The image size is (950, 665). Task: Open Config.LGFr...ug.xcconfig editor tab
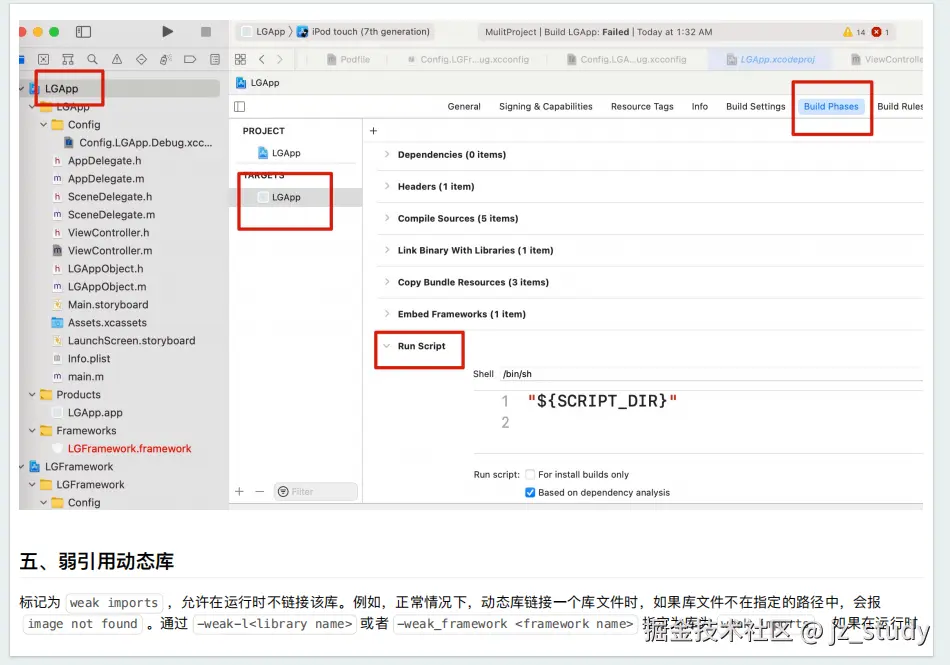click(x=468, y=59)
